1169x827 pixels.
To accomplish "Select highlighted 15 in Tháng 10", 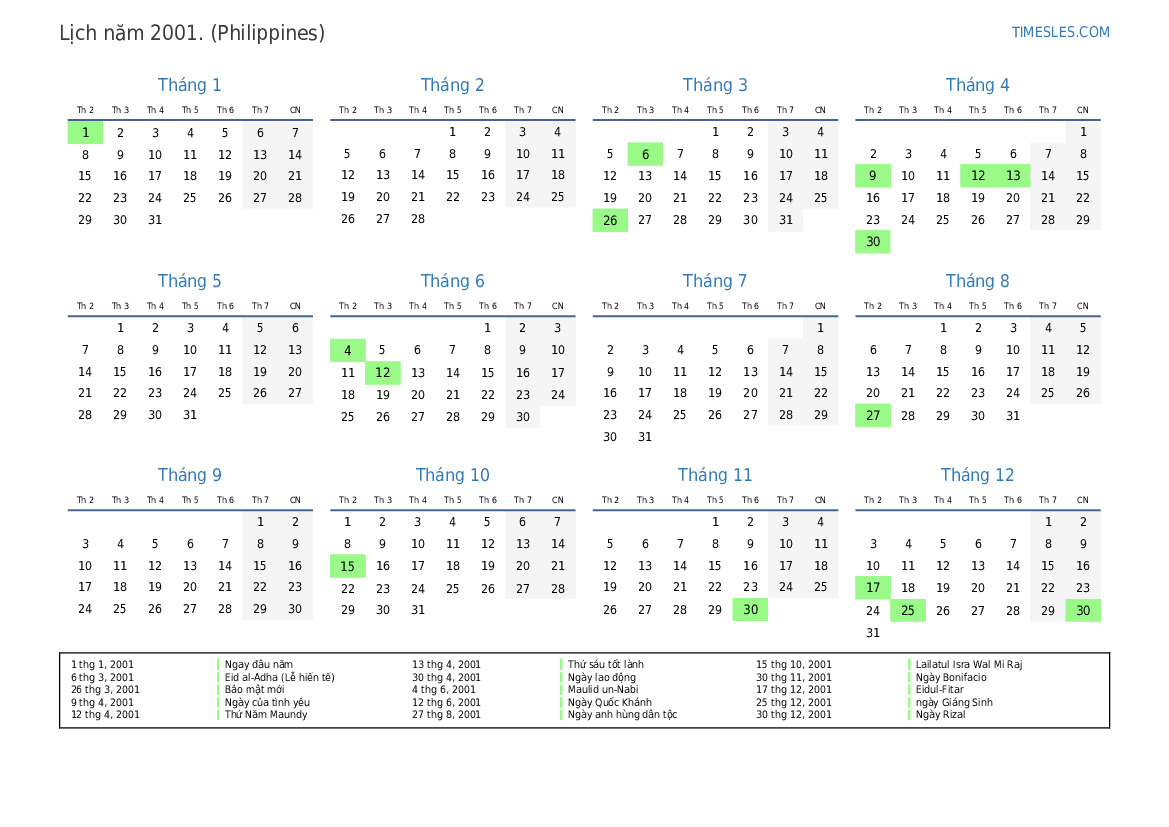I will pos(347,567).
